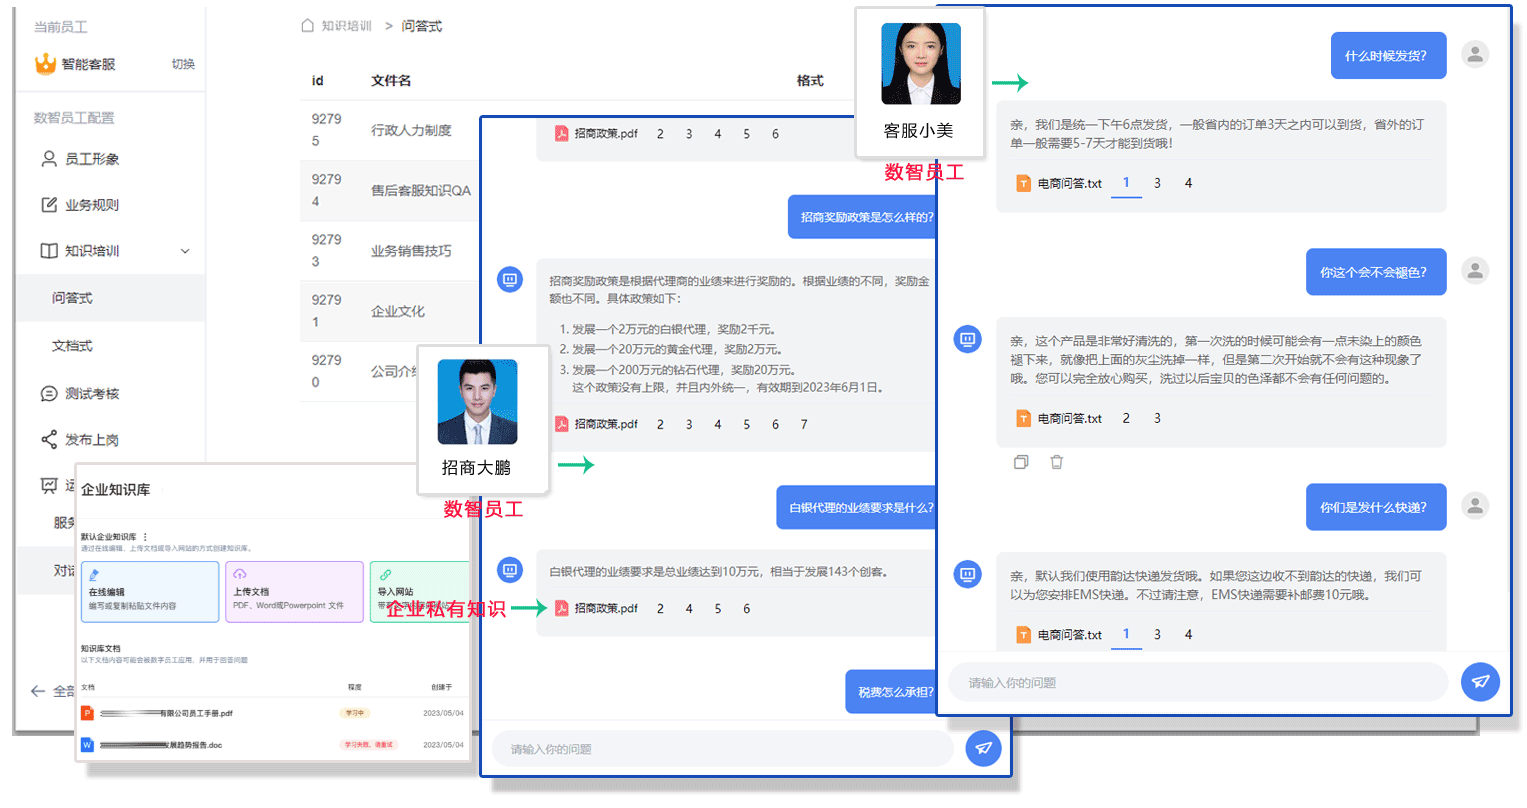1527x808 pixels.
Task: Open the 默认企业知识库 three-dot menu
Action: point(145,537)
